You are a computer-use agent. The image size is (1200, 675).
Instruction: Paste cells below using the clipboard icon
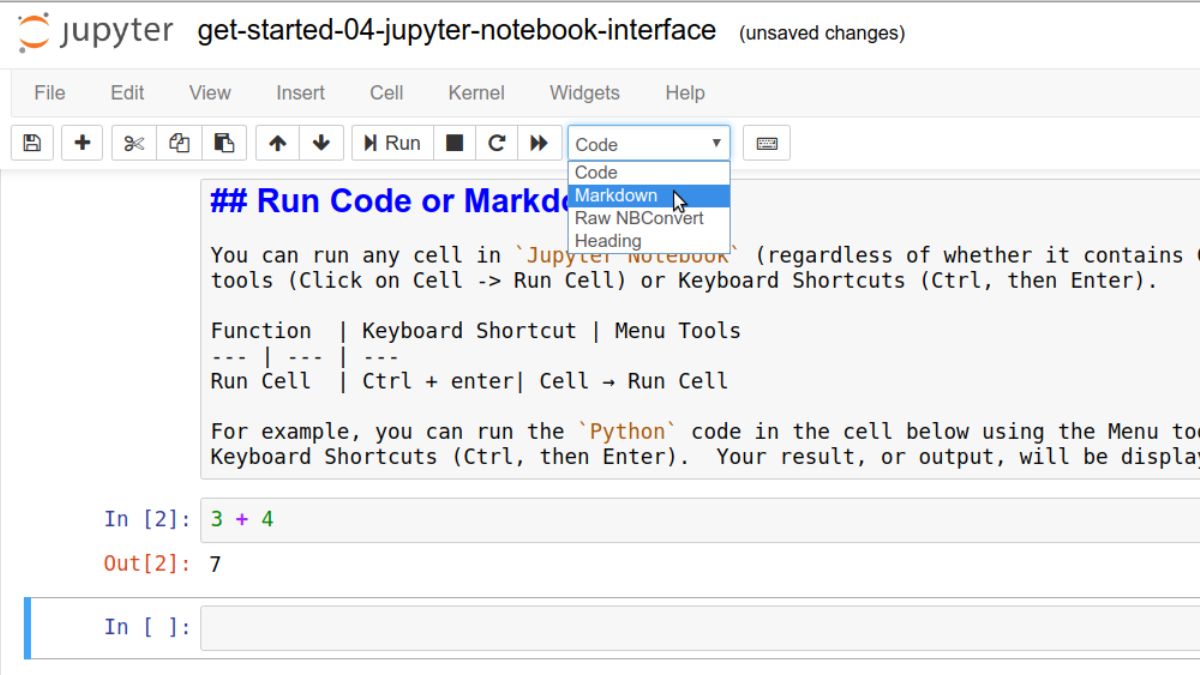(x=225, y=143)
